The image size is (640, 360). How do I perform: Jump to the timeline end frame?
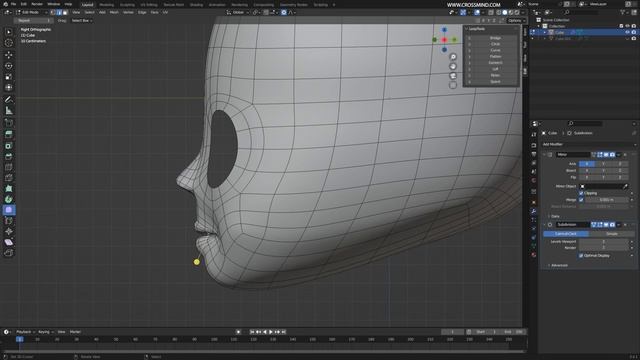point(284,332)
